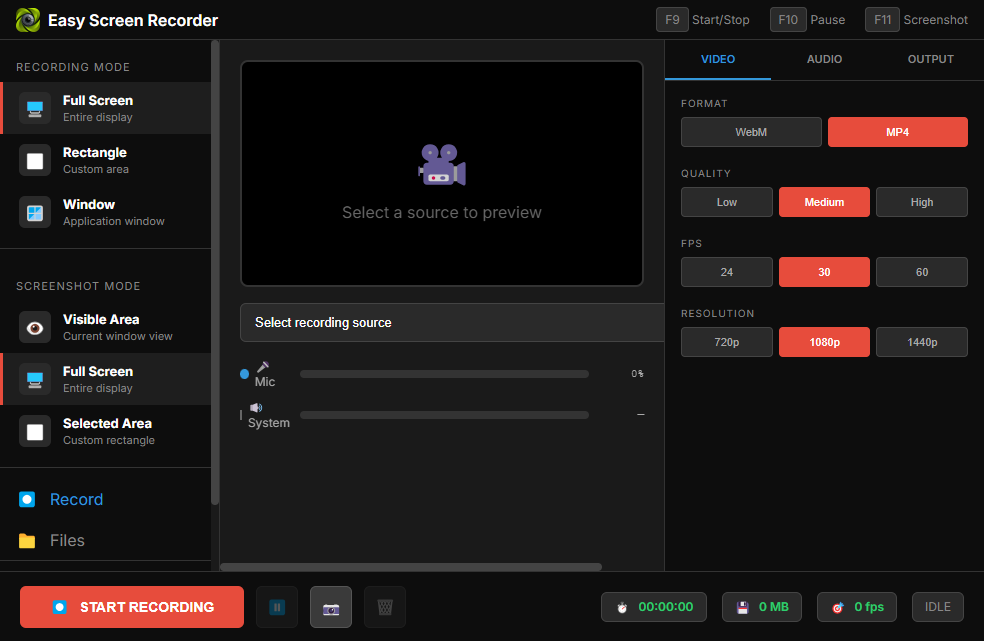Click the 0 MB file size readout
Image resolution: width=984 pixels, height=641 pixels.
tap(774, 607)
